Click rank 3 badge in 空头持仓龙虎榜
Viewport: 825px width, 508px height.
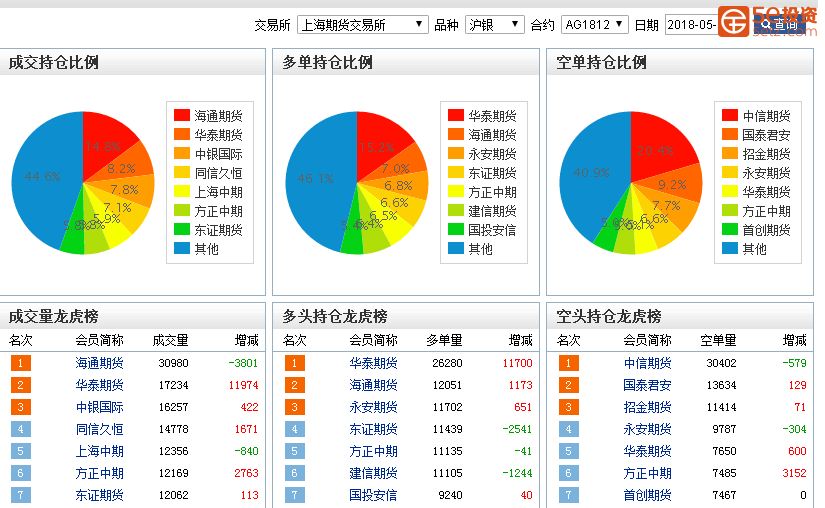(x=569, y=407)
